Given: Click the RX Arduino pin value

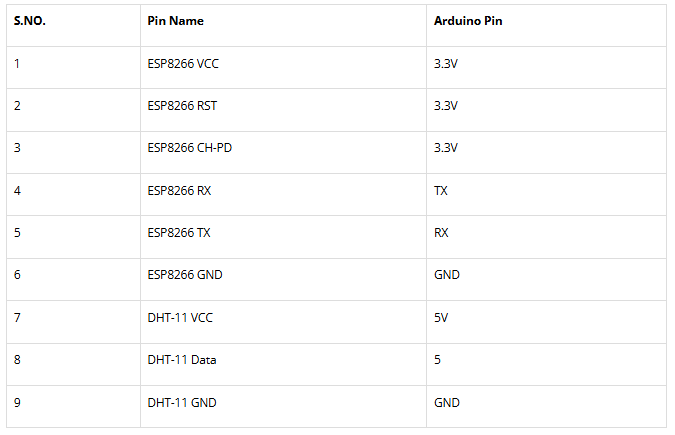Looking at the screenshot, I should 441,233.
